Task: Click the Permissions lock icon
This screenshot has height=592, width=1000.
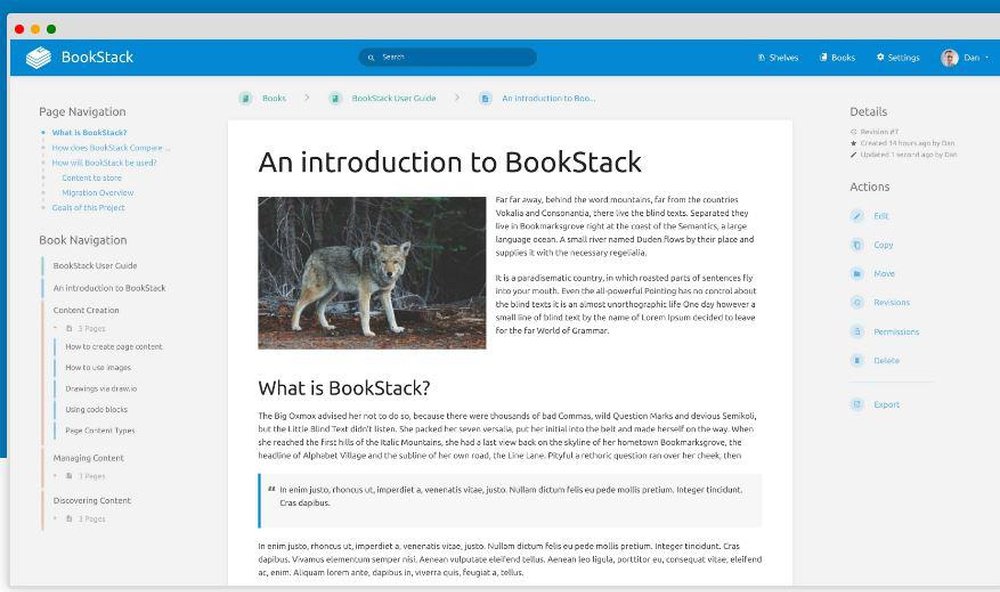Action: pos(857,332)
